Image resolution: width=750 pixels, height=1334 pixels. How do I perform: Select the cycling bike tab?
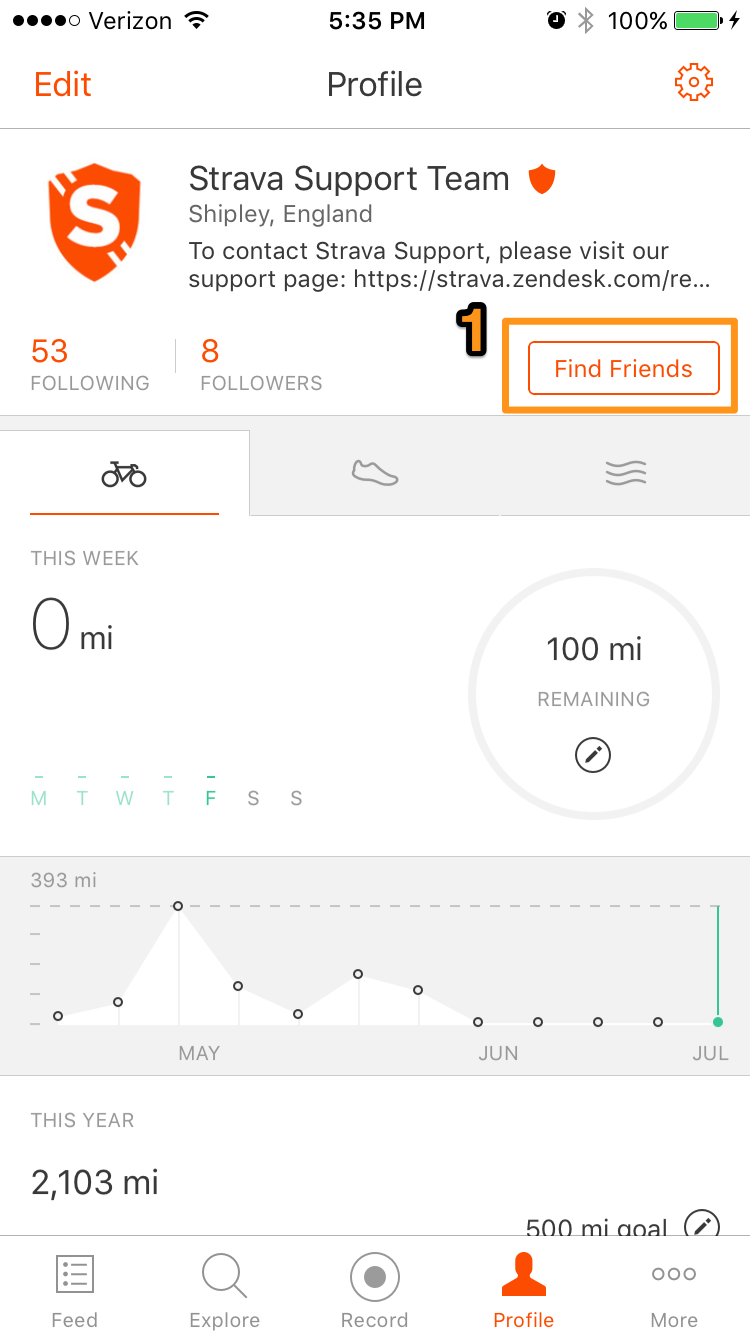pyautogui.click(x=124, y=473)
